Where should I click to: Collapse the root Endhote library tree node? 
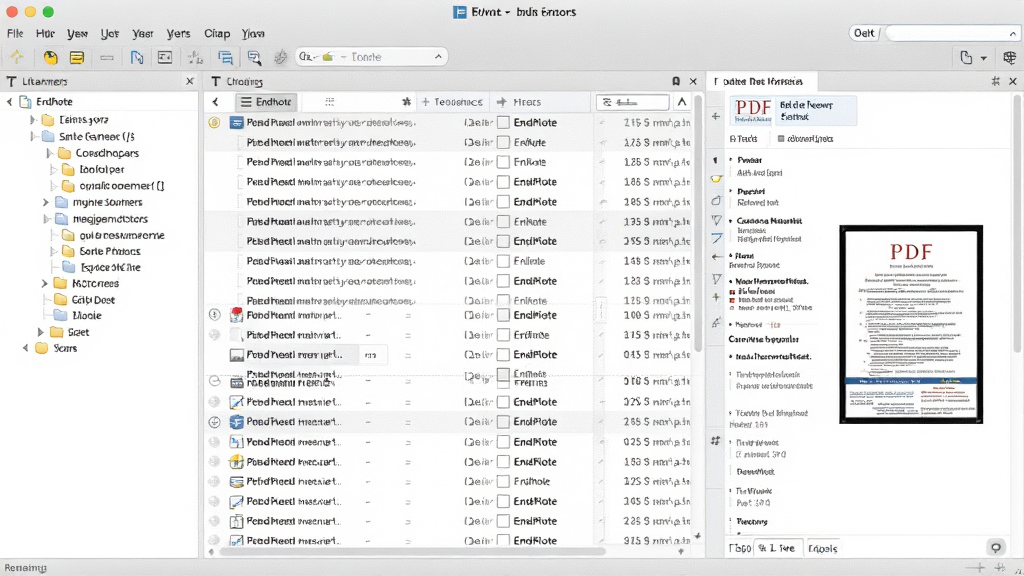coord(10,102)
